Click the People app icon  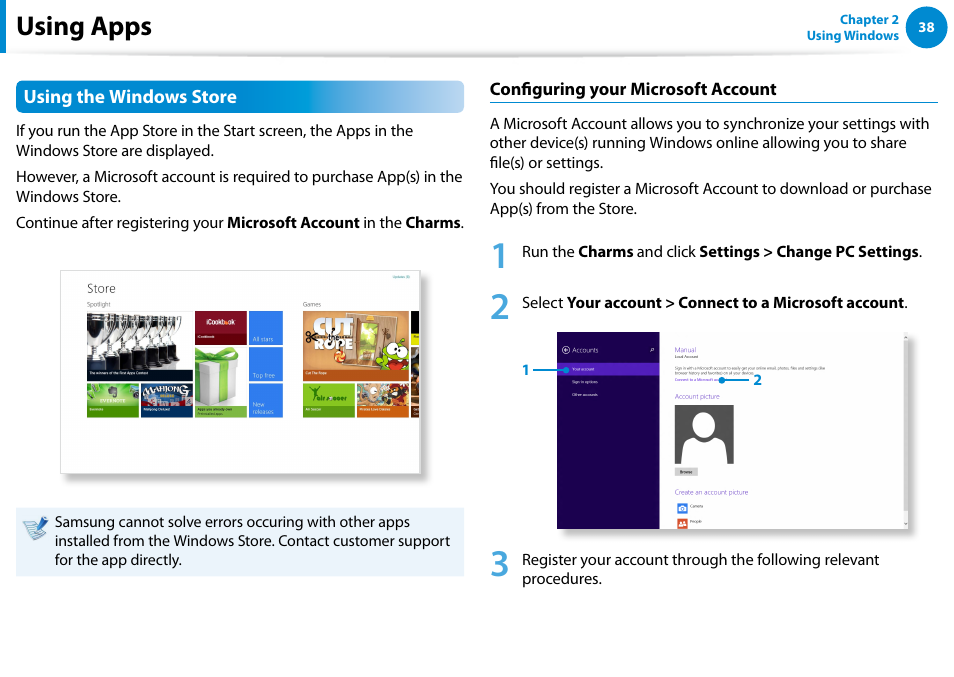(682, 523)
